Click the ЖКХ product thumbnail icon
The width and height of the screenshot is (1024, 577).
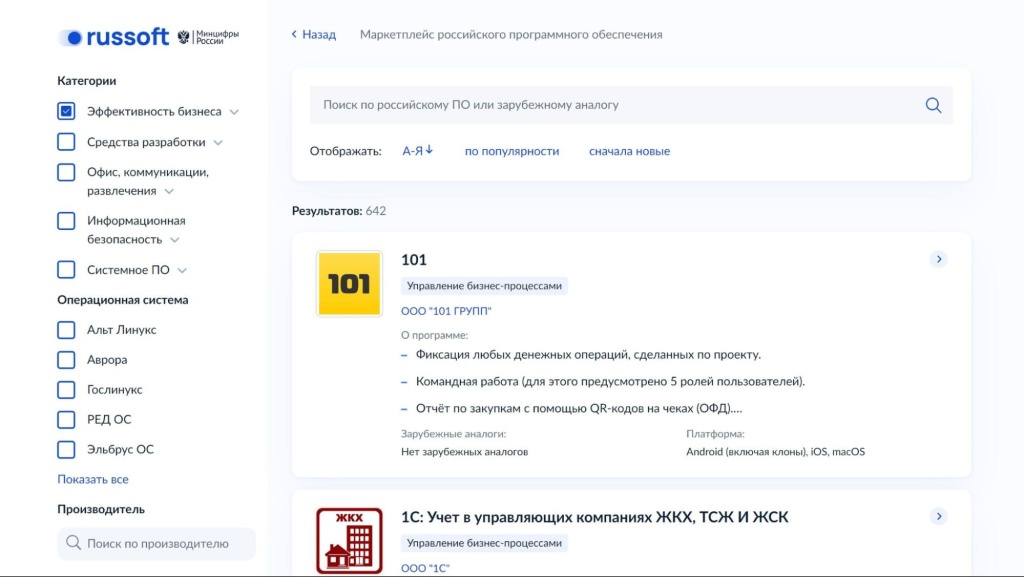pyautogui.click(x=348, y=540)
